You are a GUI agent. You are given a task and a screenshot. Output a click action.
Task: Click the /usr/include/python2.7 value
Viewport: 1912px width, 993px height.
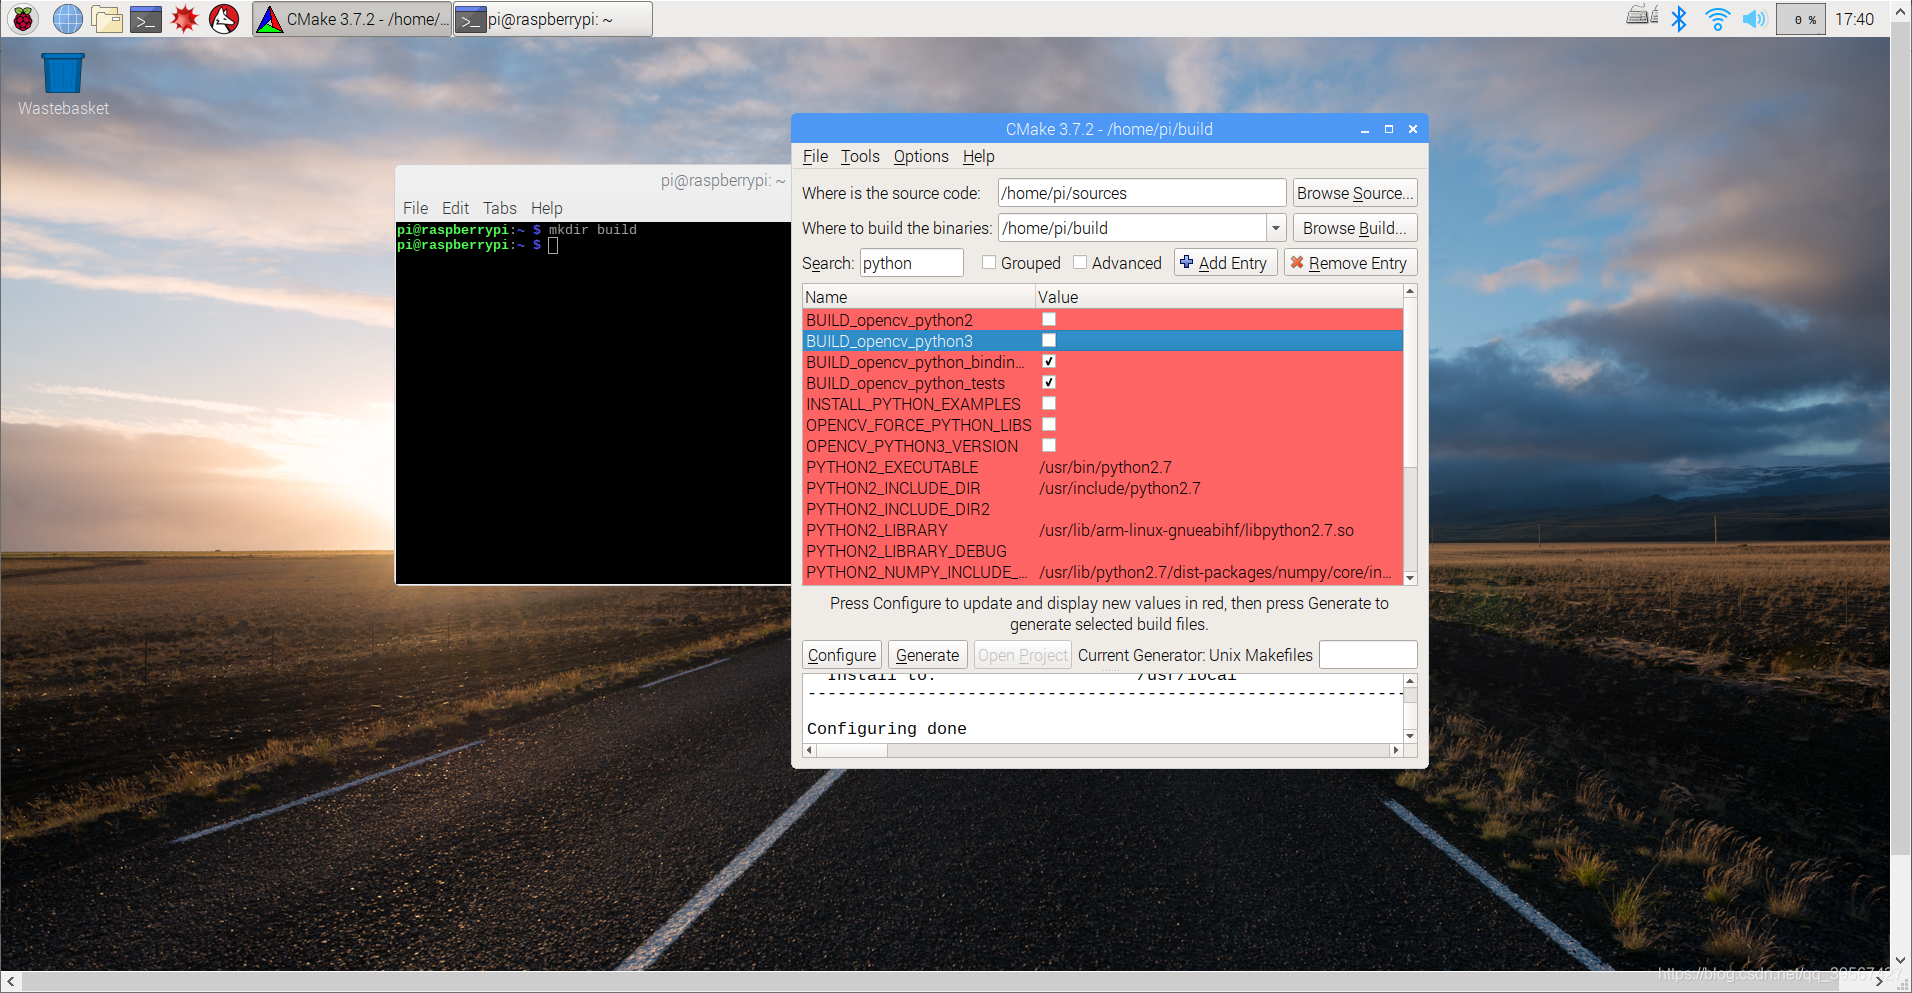coord(1119,488)
